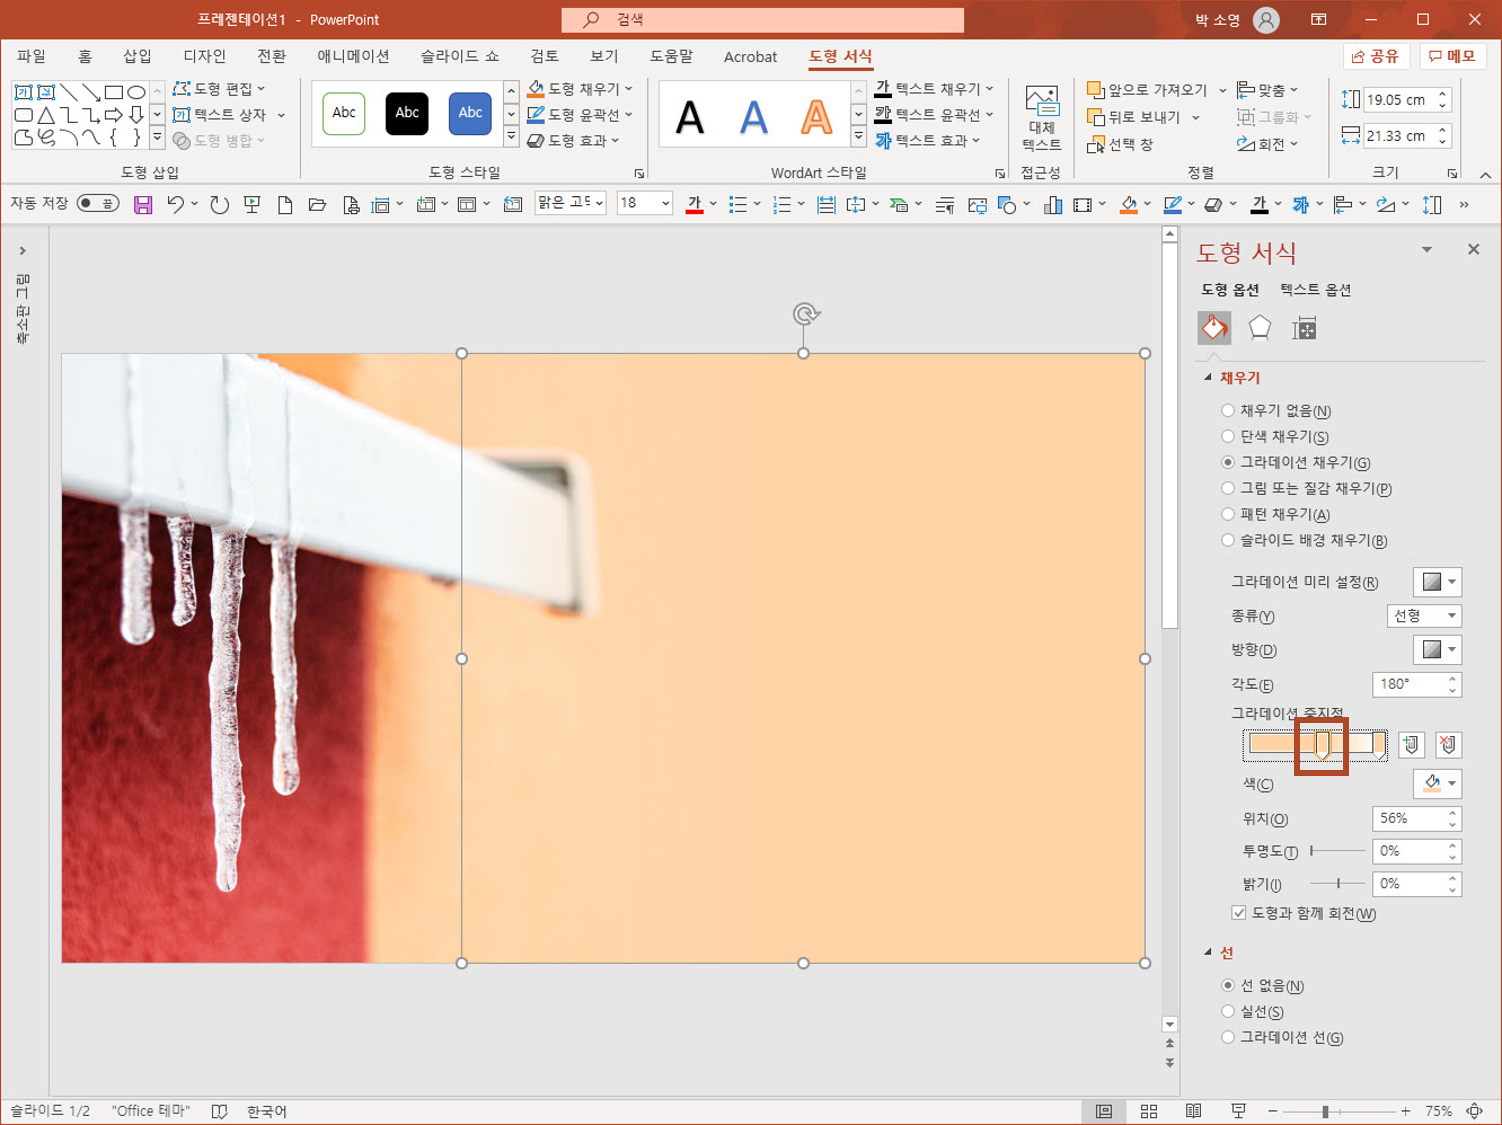1502x1125 pixels.
Task: Click 앞으로 가져오기 button
Action: coord(1147,90)
